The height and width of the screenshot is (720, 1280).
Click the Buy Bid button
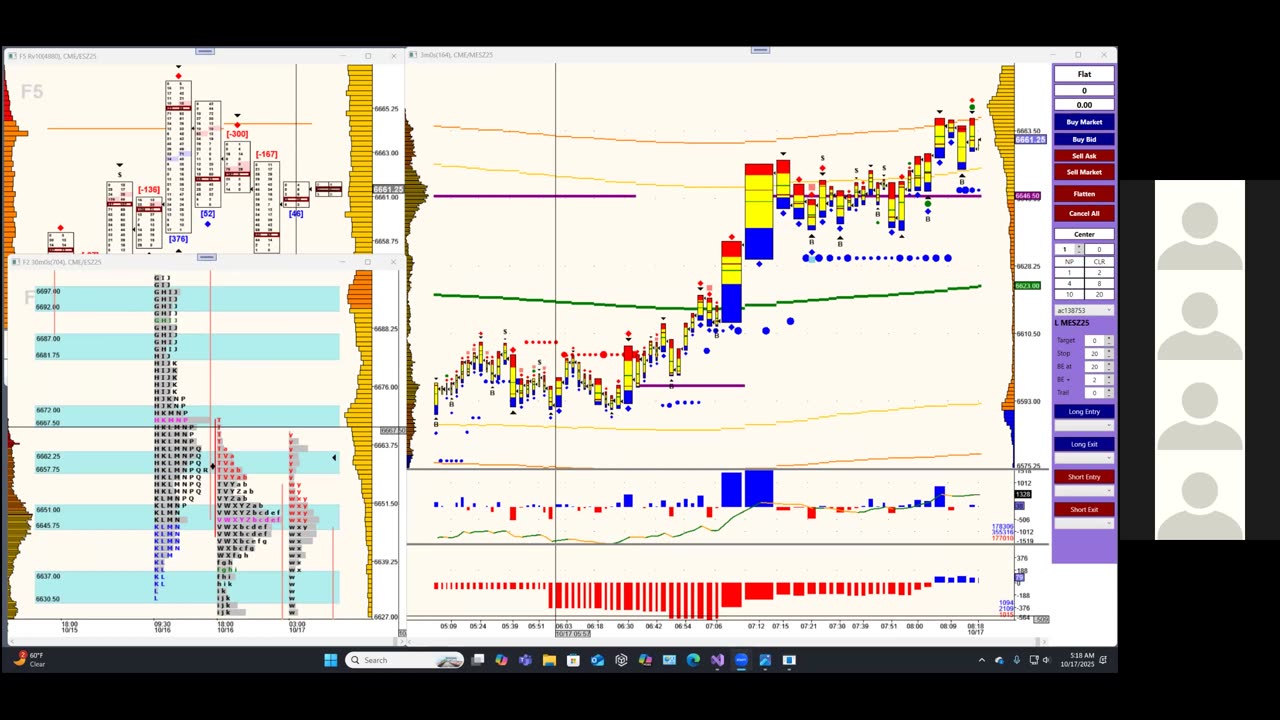point(1084,139)
